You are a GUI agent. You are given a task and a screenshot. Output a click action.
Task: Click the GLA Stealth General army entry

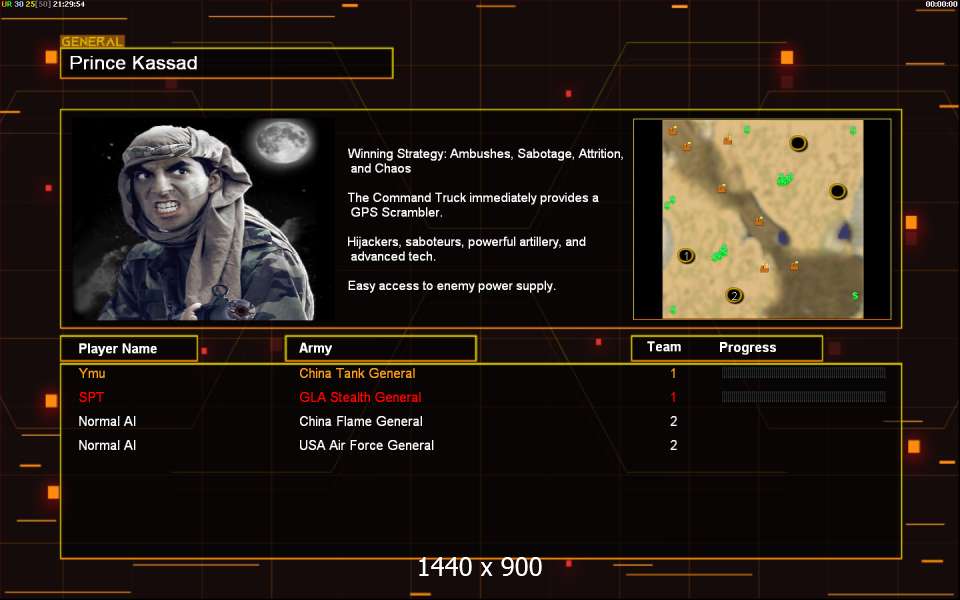click(x=360, y=397)
